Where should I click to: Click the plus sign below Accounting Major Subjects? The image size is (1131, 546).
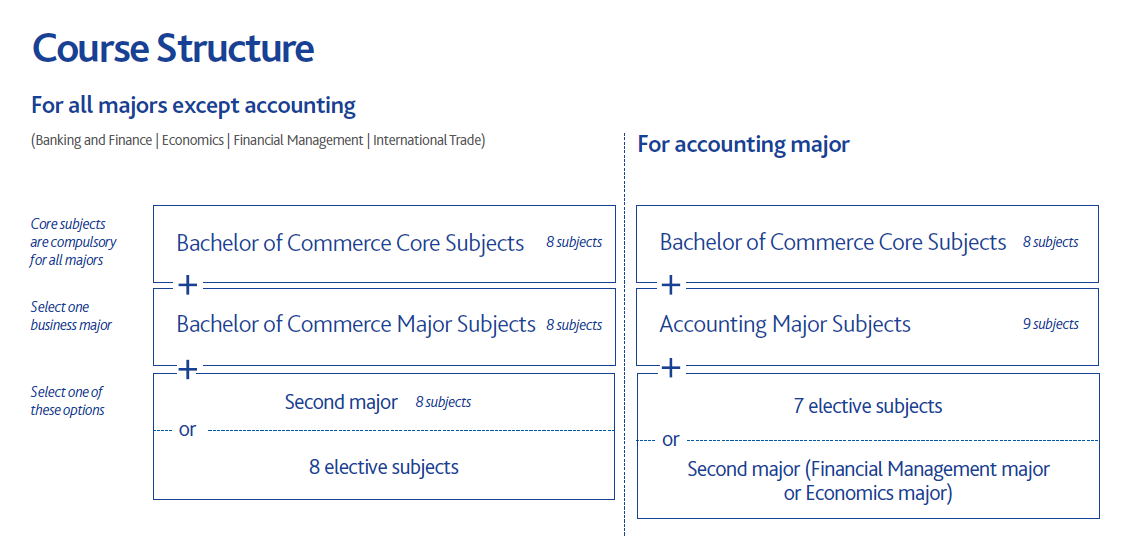(x=671, y=369)
